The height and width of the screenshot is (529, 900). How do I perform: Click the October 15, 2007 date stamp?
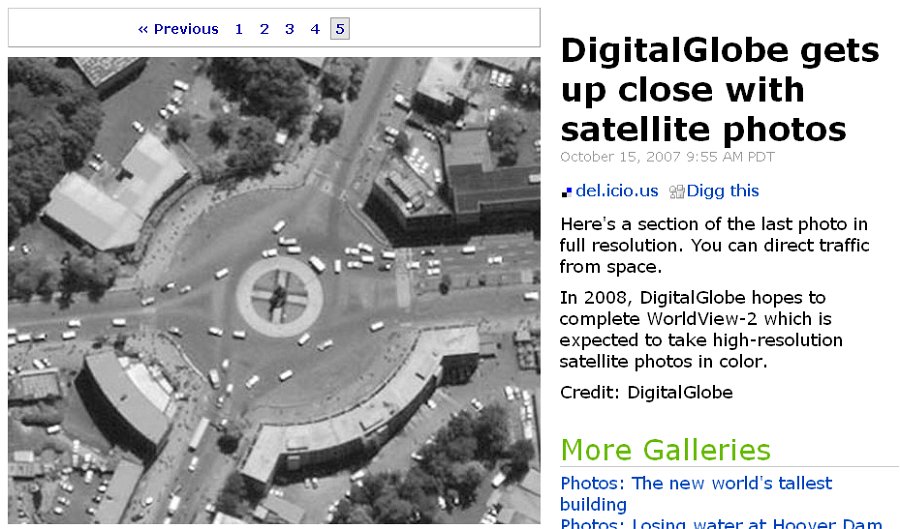(668, 157)
